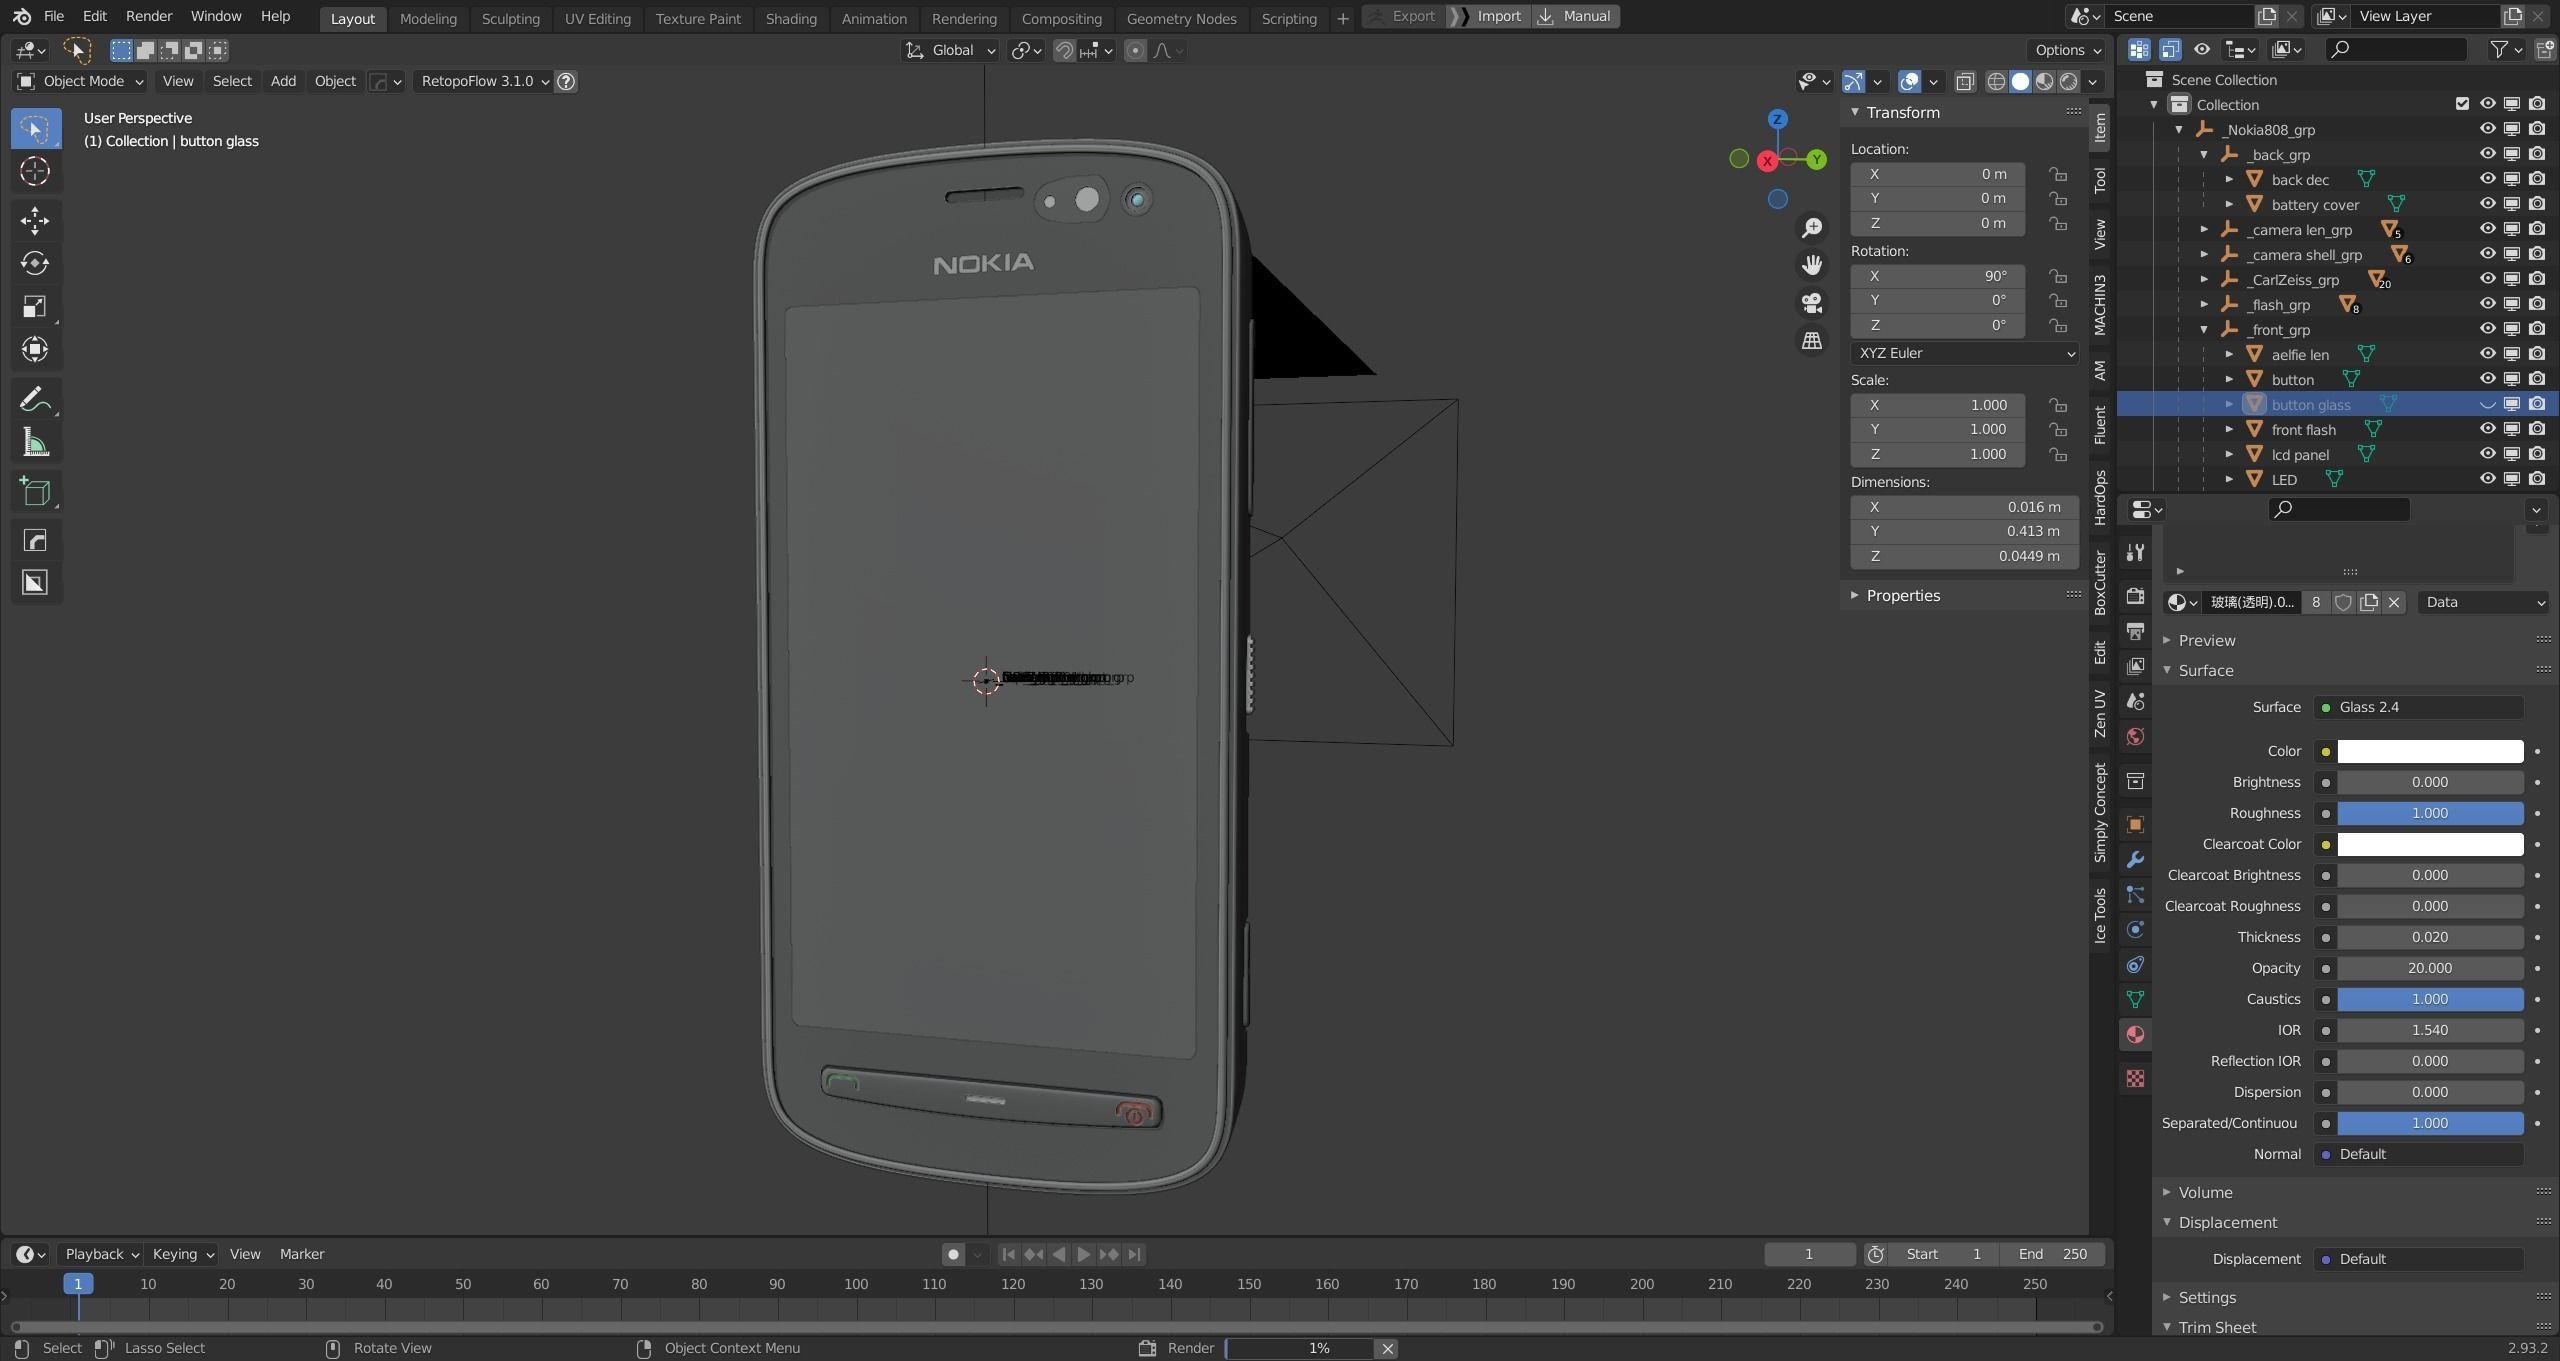Hide front flash in viewport
Screen dimensions: 2560x1361
click(x=2487, y=429)
